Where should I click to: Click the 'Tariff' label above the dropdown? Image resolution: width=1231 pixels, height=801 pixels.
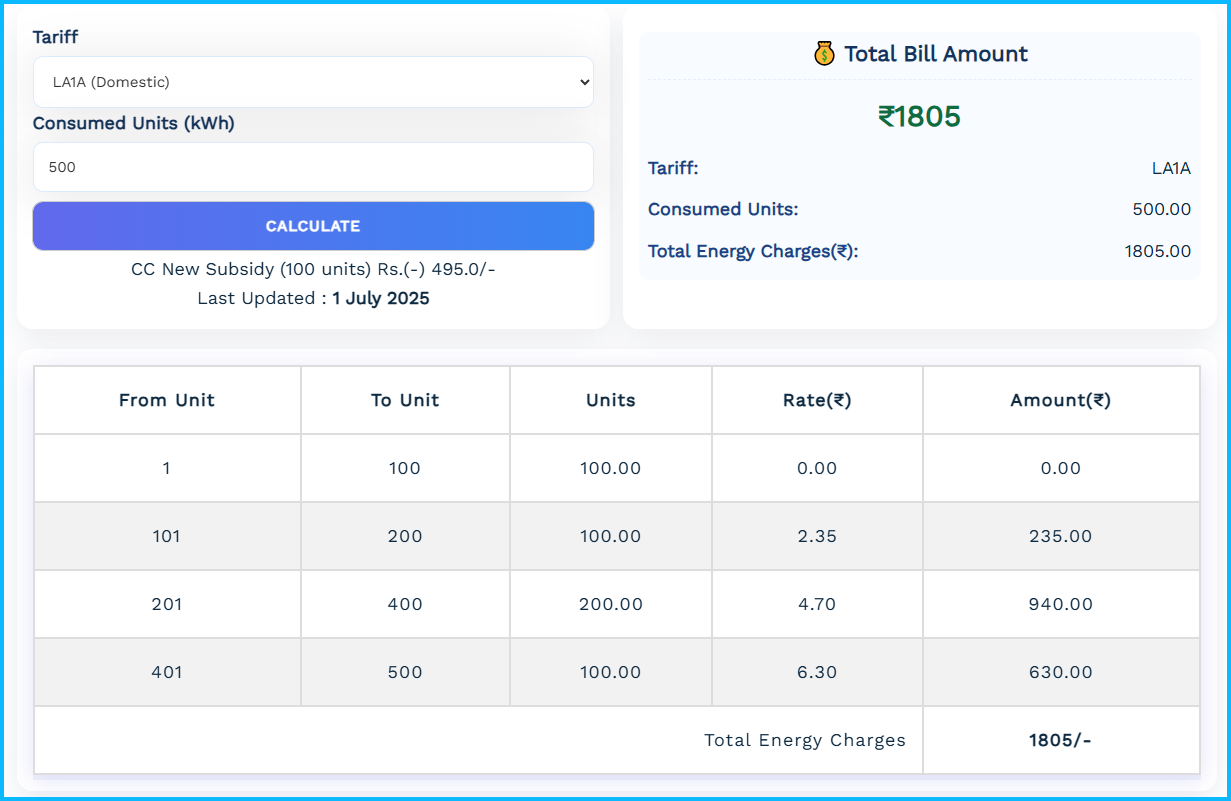point(55,37)
